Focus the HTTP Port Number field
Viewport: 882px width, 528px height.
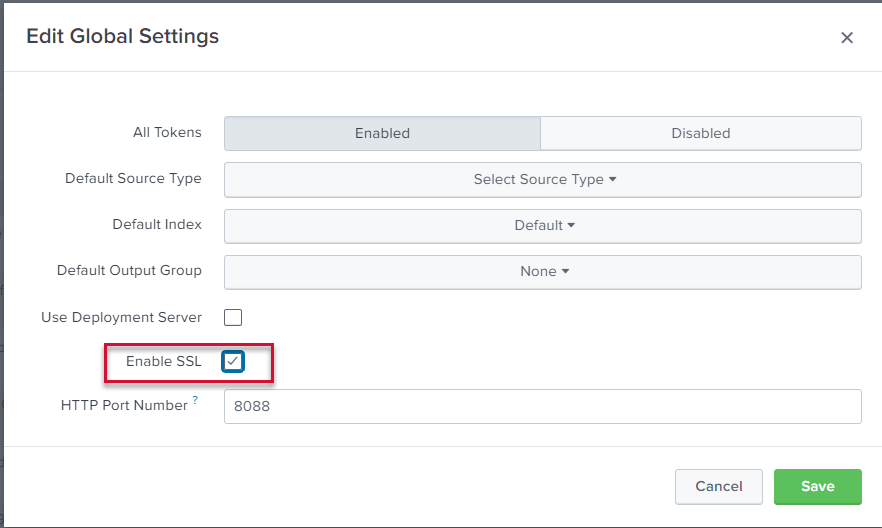(542, 407)
